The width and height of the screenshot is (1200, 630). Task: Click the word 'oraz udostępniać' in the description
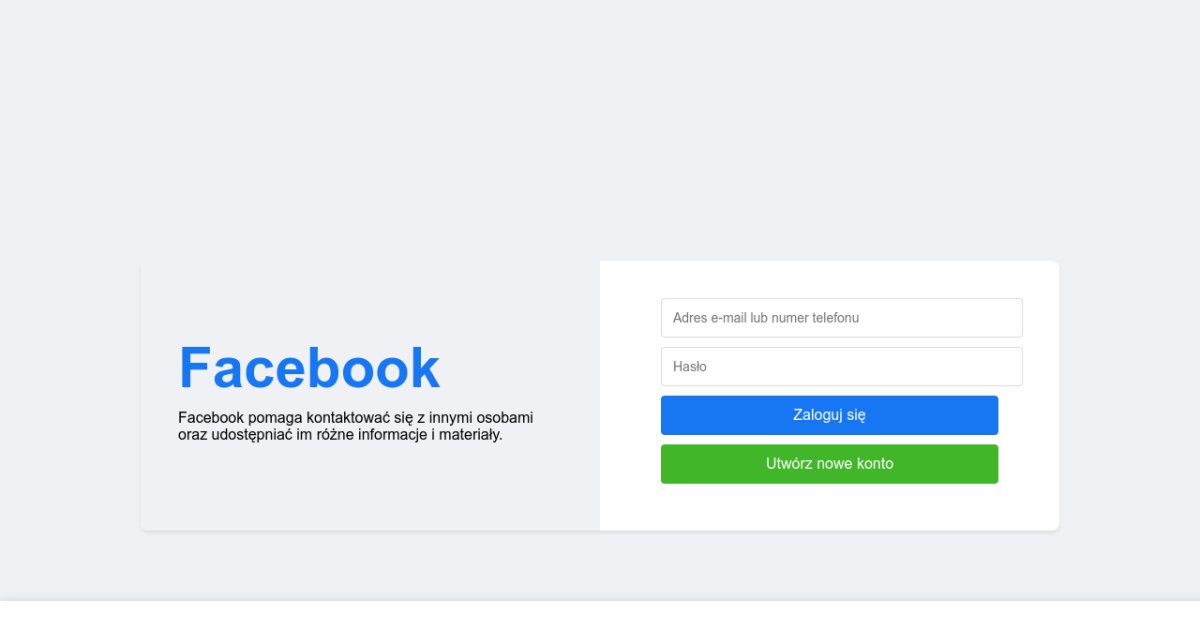235,435
